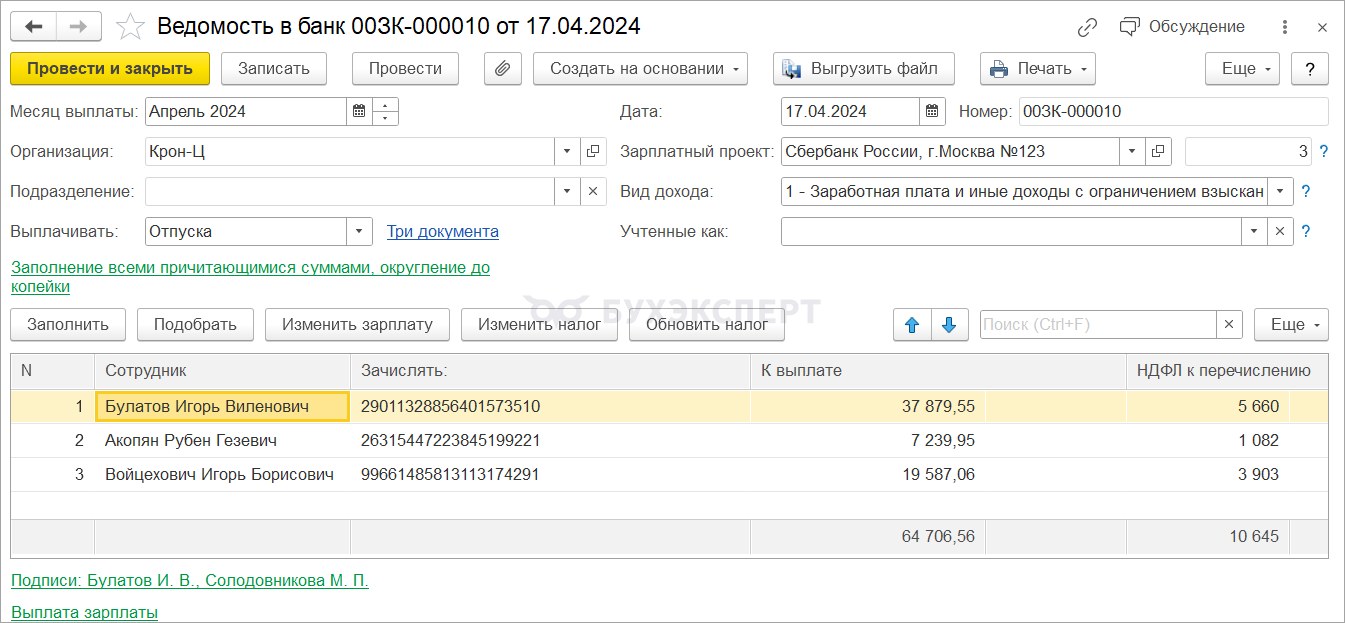Move row up with blue arrow
The width and height of the screenshot is (1345, 623).
coord(912,325)
